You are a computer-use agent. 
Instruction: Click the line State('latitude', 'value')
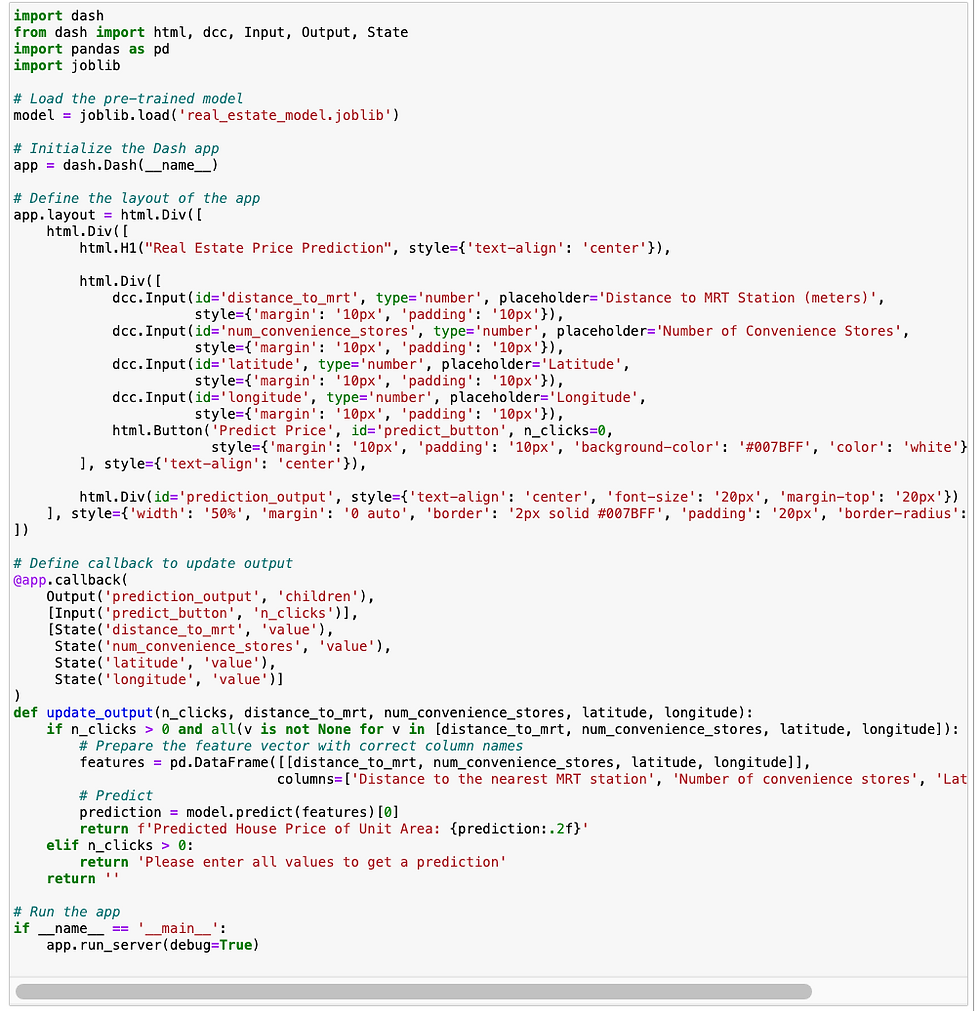click(166, 663)
